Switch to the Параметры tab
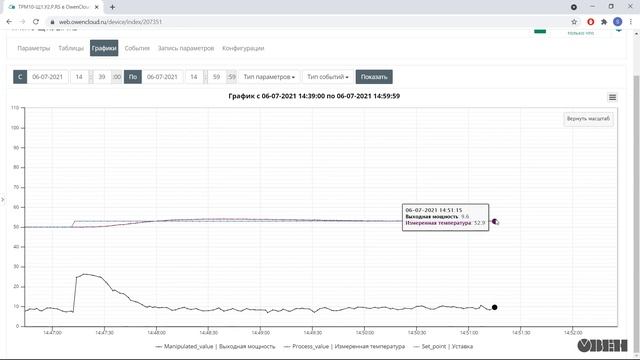Viewport: 640px width, 360px height. click(33, 48)
